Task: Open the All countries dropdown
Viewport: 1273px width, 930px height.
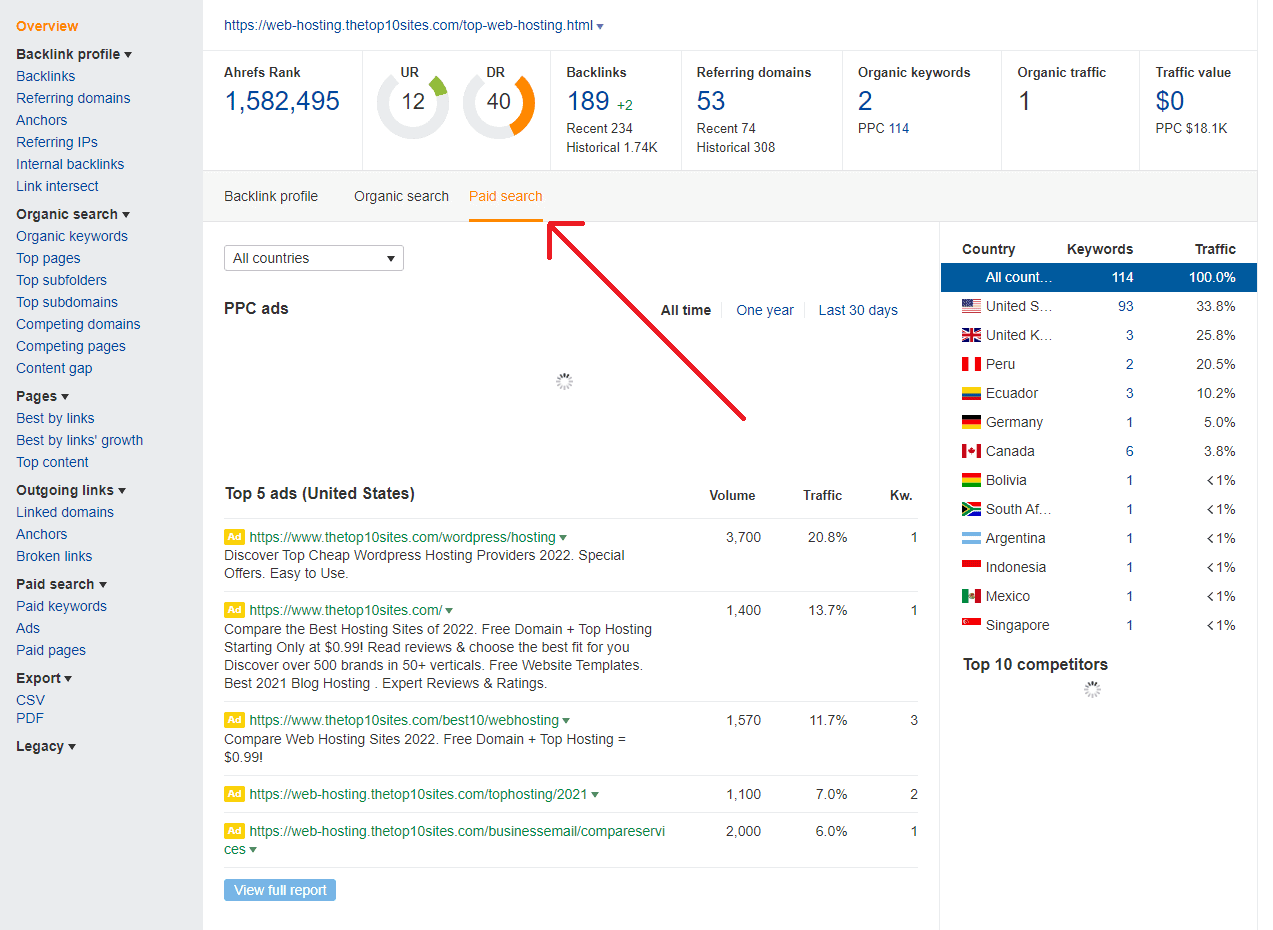Action: pyautogui.click(x=313, y=258)
